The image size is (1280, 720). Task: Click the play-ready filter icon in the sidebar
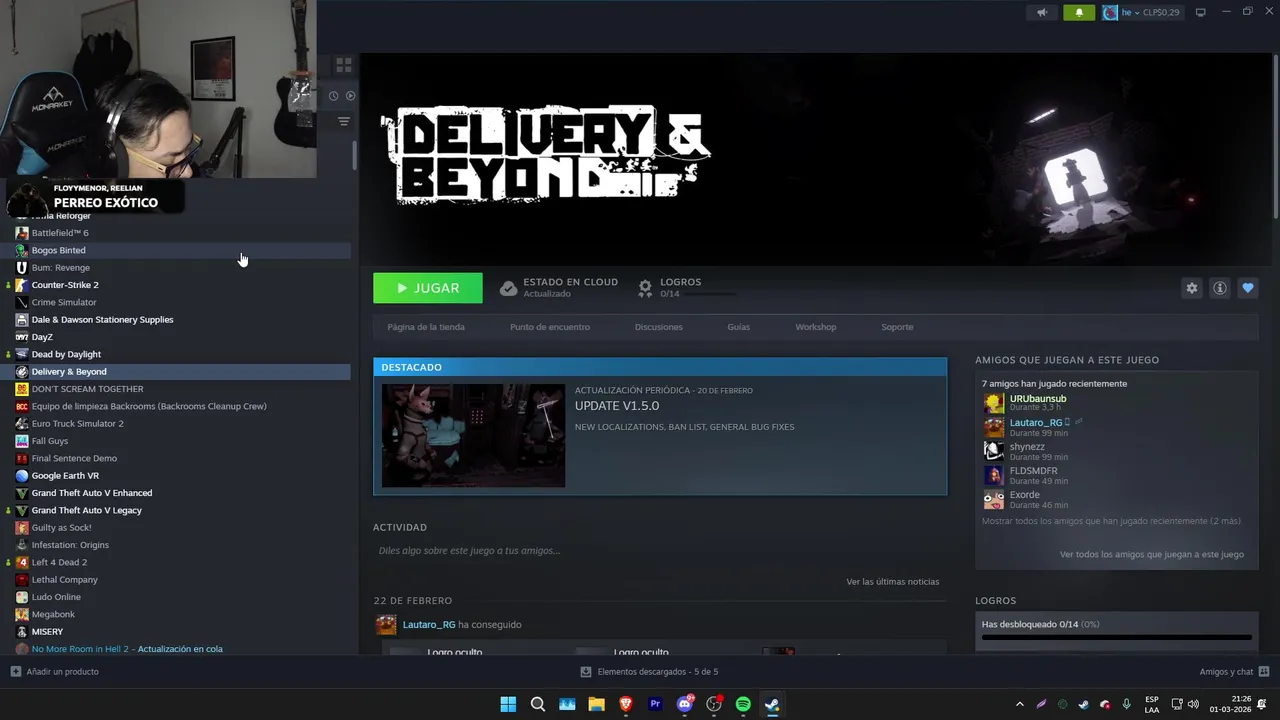(x=350, y=96)
